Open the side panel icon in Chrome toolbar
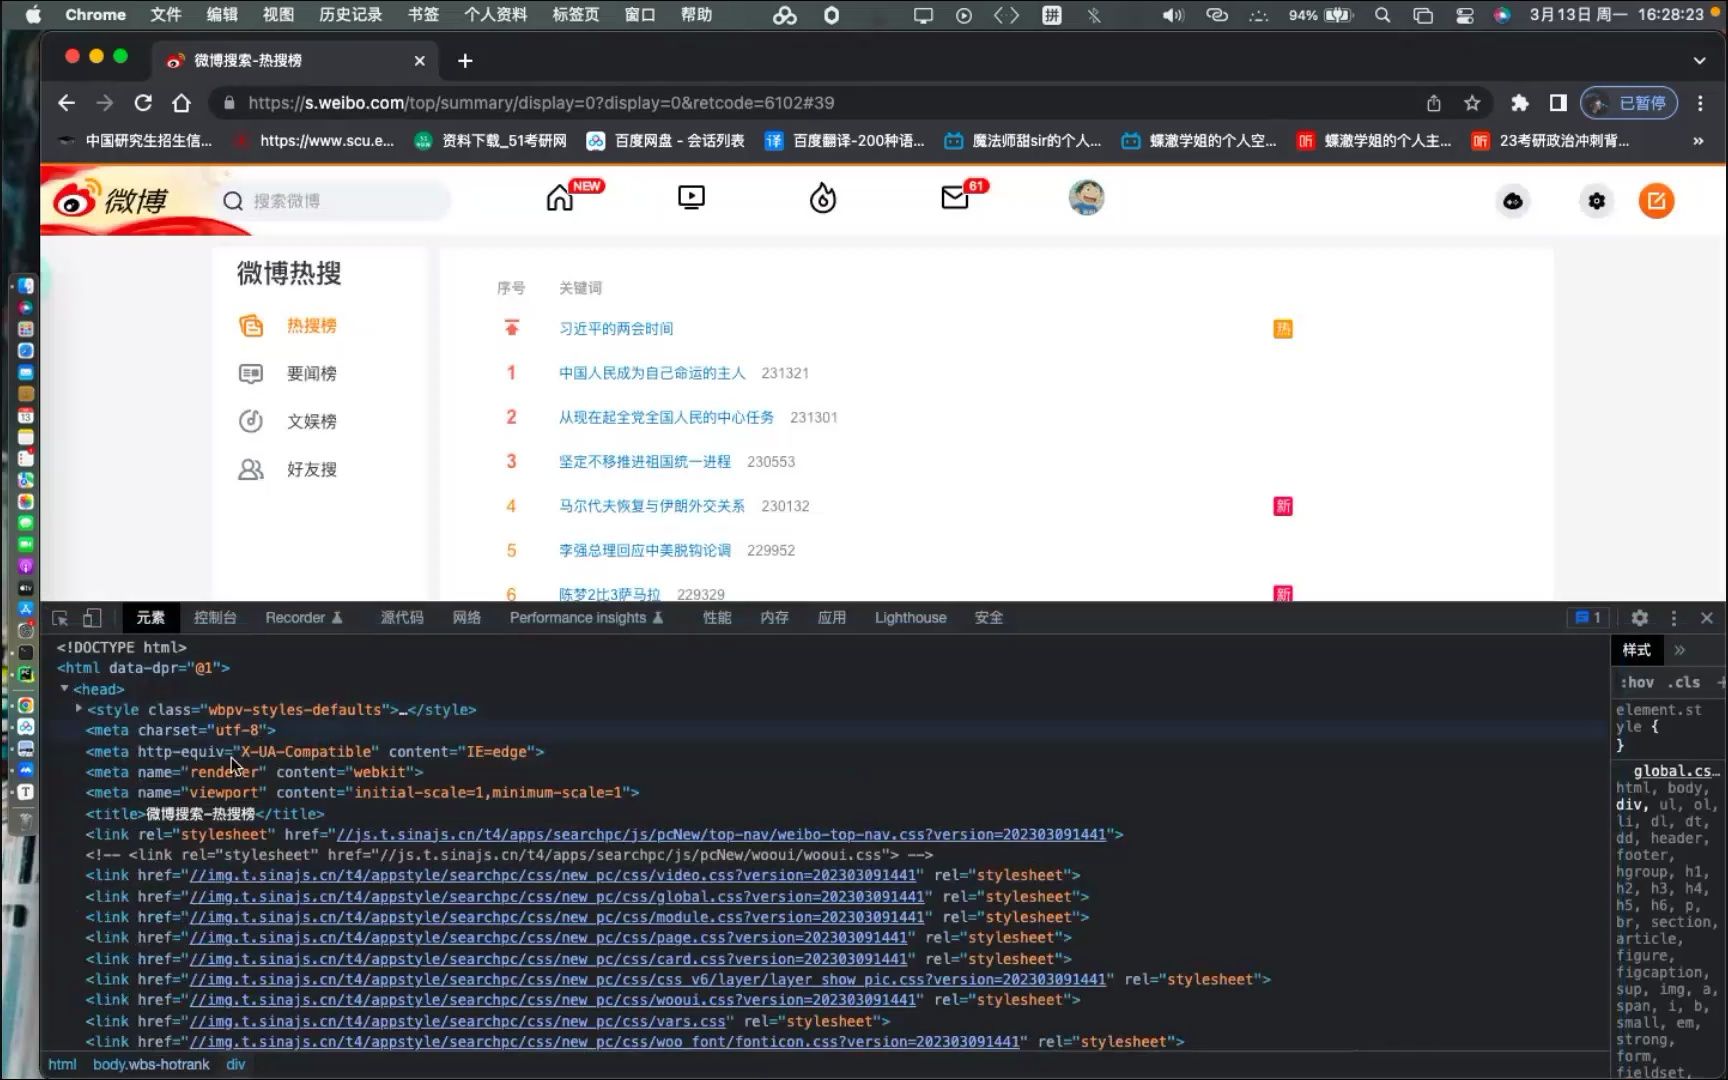Screen dimensions: 1728x1080 coord(1557,103)
